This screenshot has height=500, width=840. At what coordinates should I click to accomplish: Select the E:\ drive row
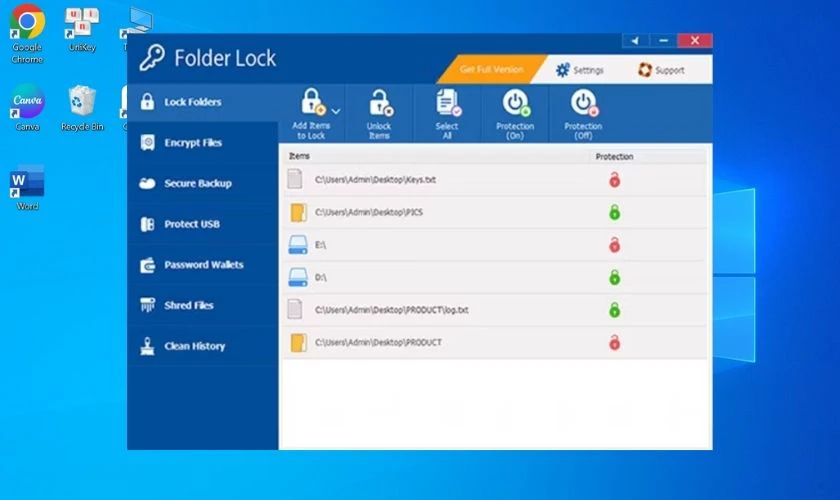pyautogui.click(x=494, y=245)
